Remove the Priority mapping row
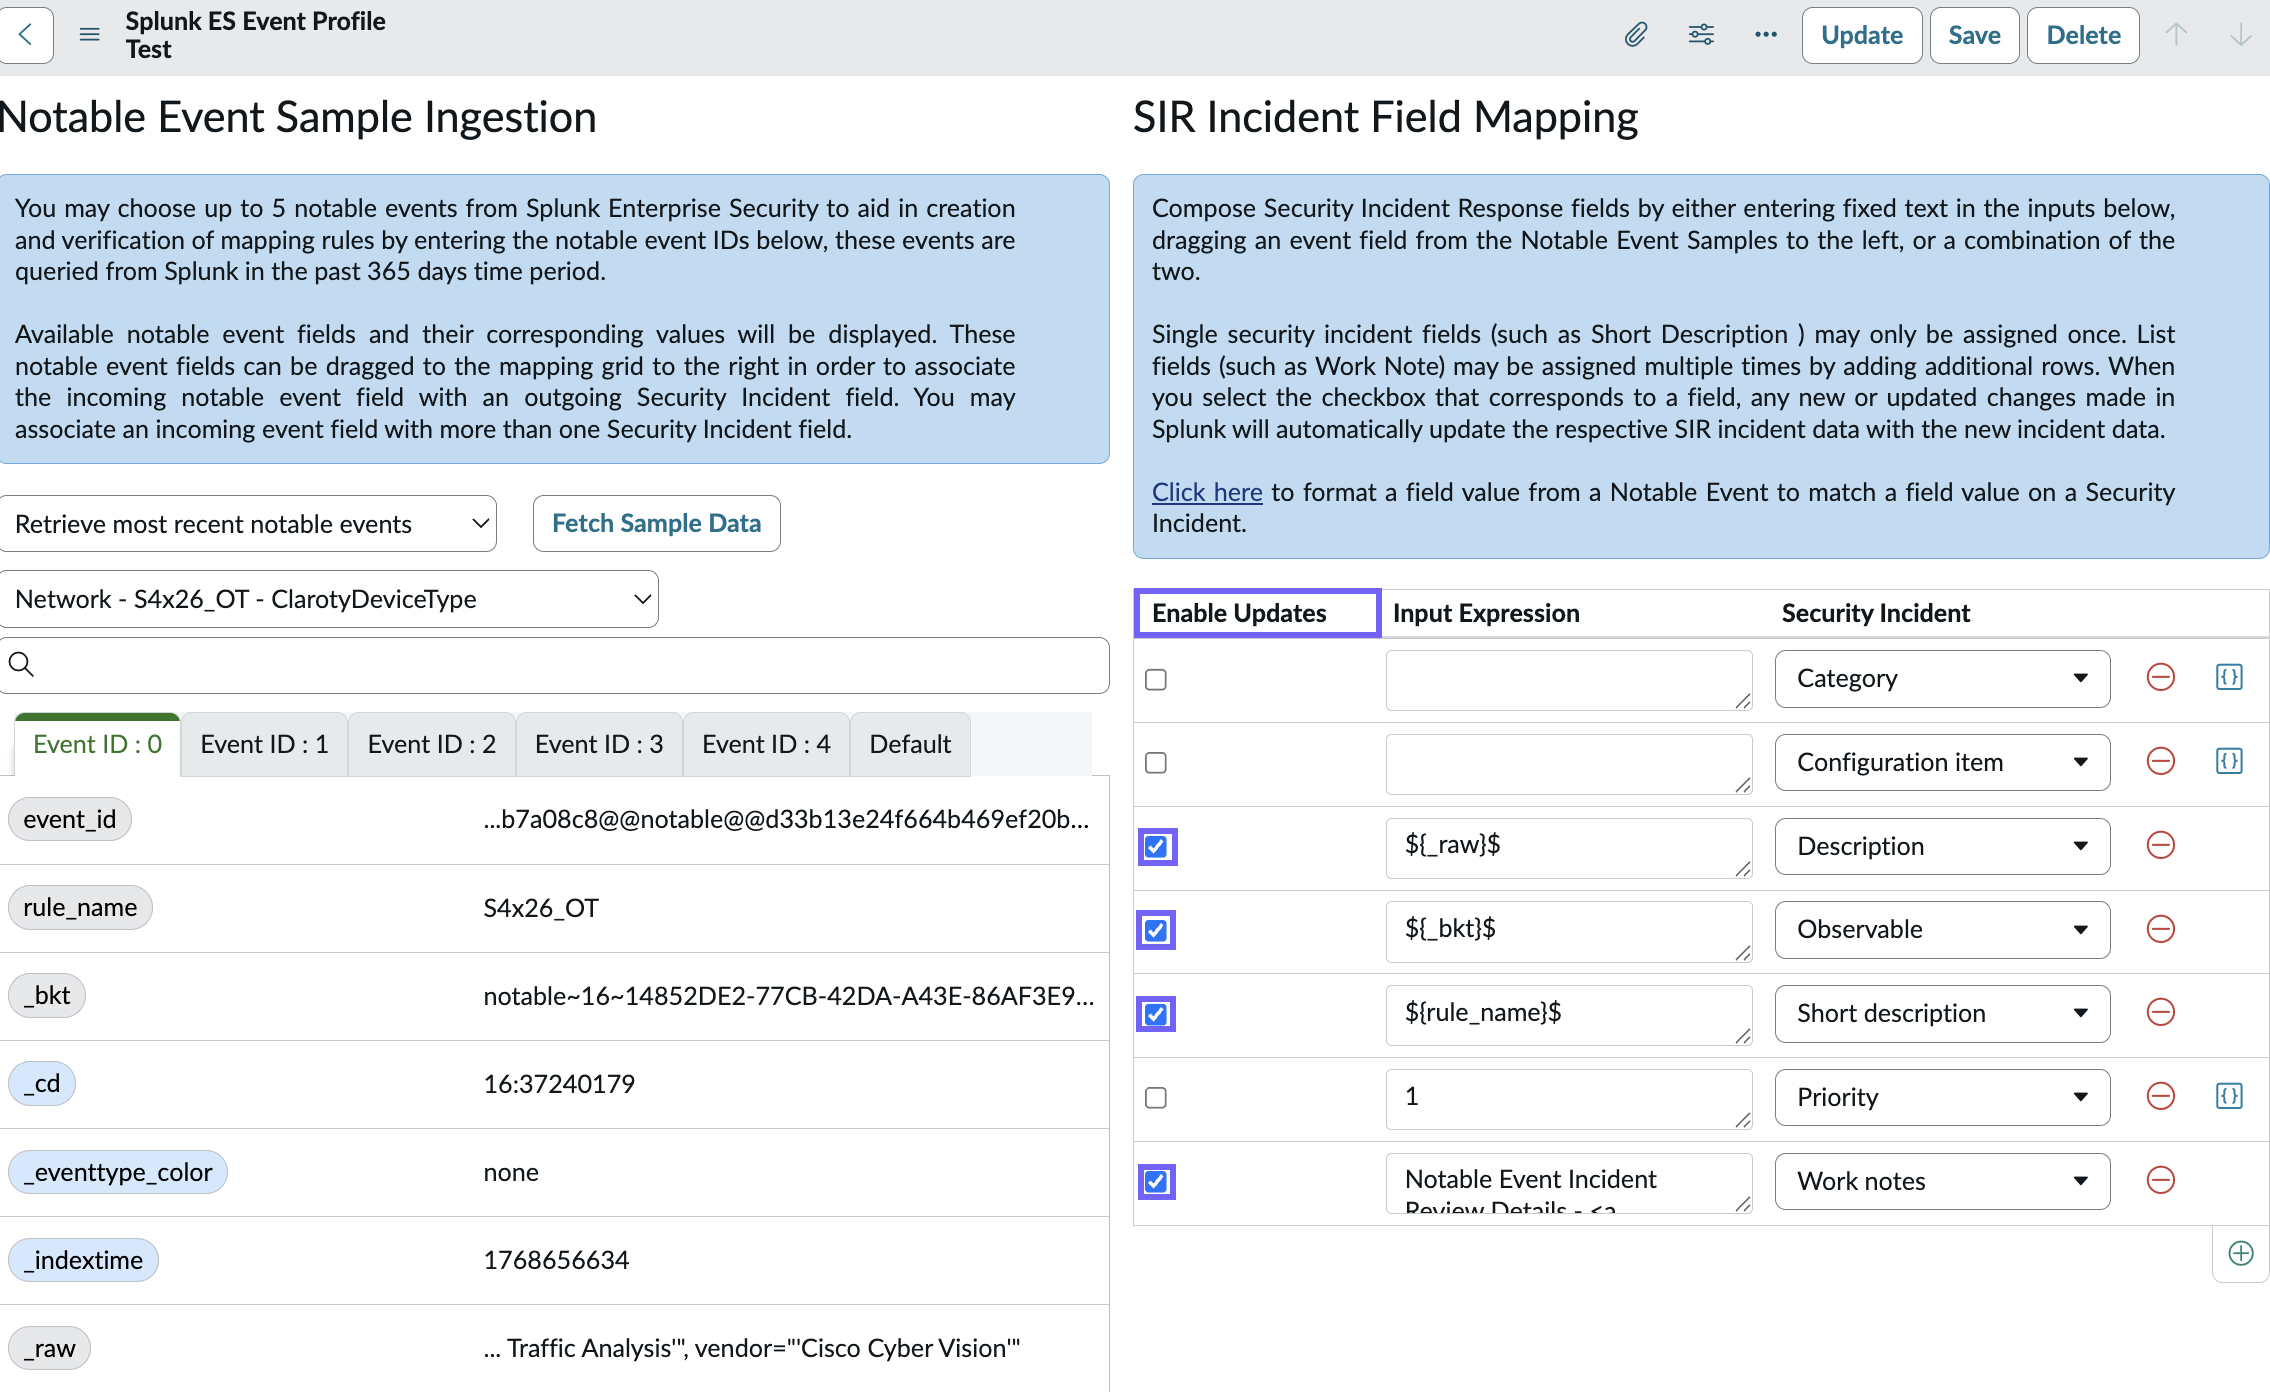2270x1392 pixels. click(2161, 1097)
